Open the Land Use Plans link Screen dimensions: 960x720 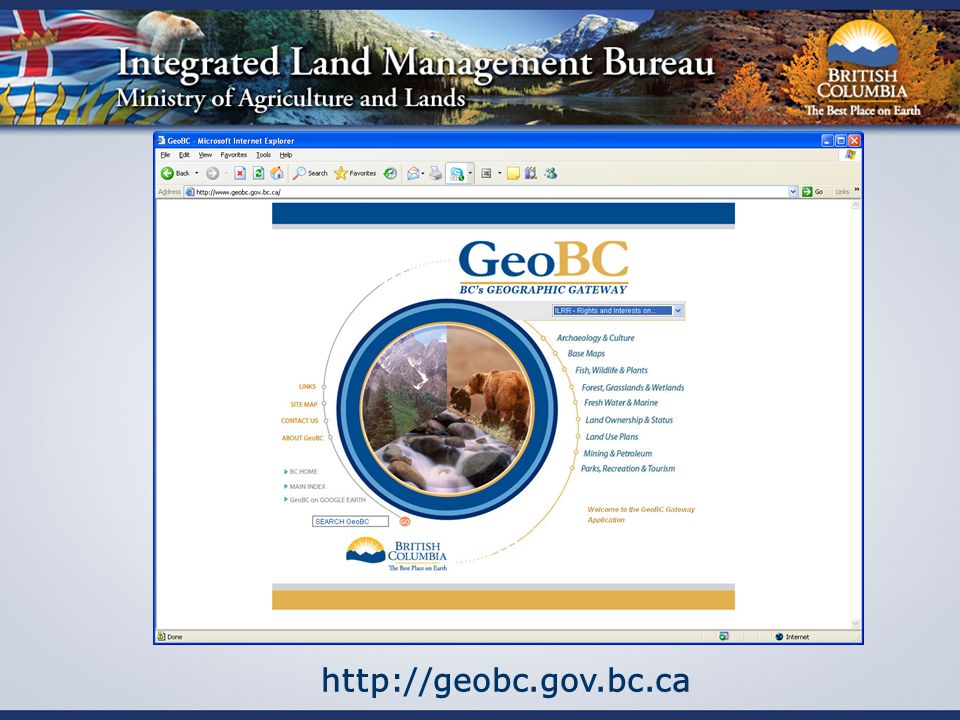click(612, 437)
